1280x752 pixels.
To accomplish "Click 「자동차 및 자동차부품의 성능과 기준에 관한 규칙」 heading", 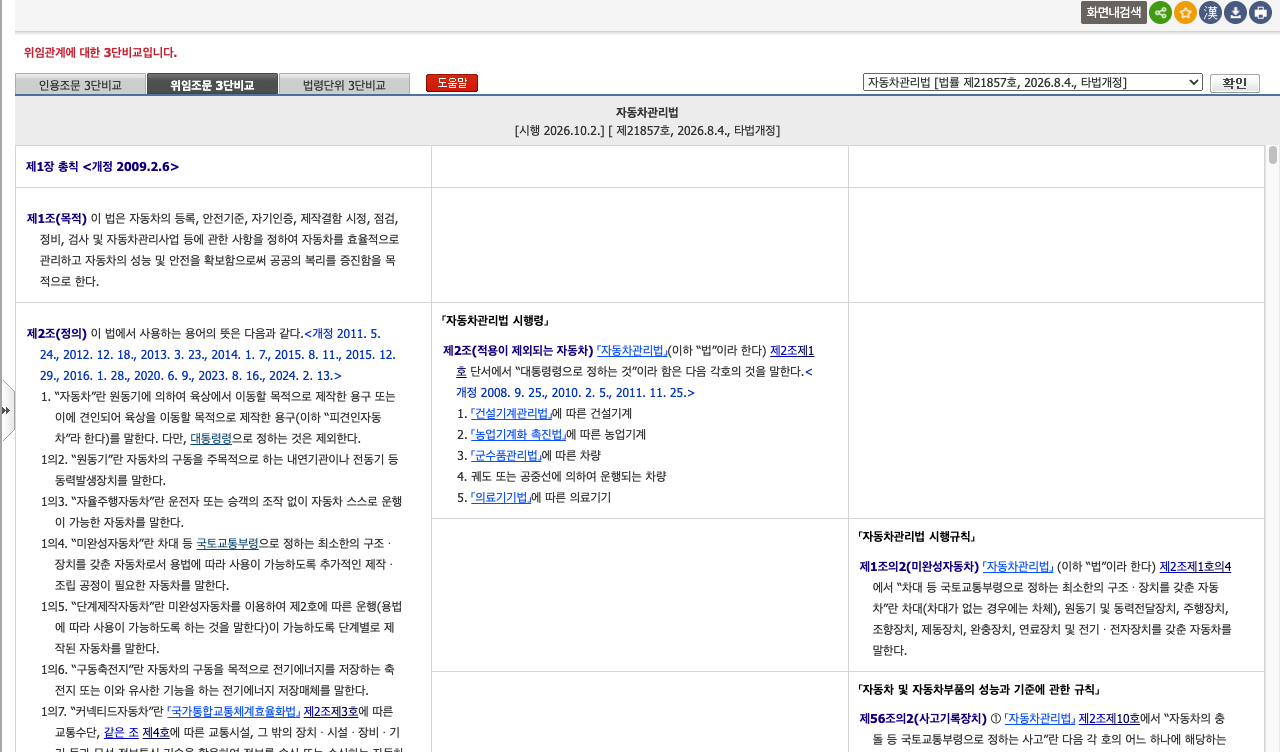I will [x=979, y=689].
